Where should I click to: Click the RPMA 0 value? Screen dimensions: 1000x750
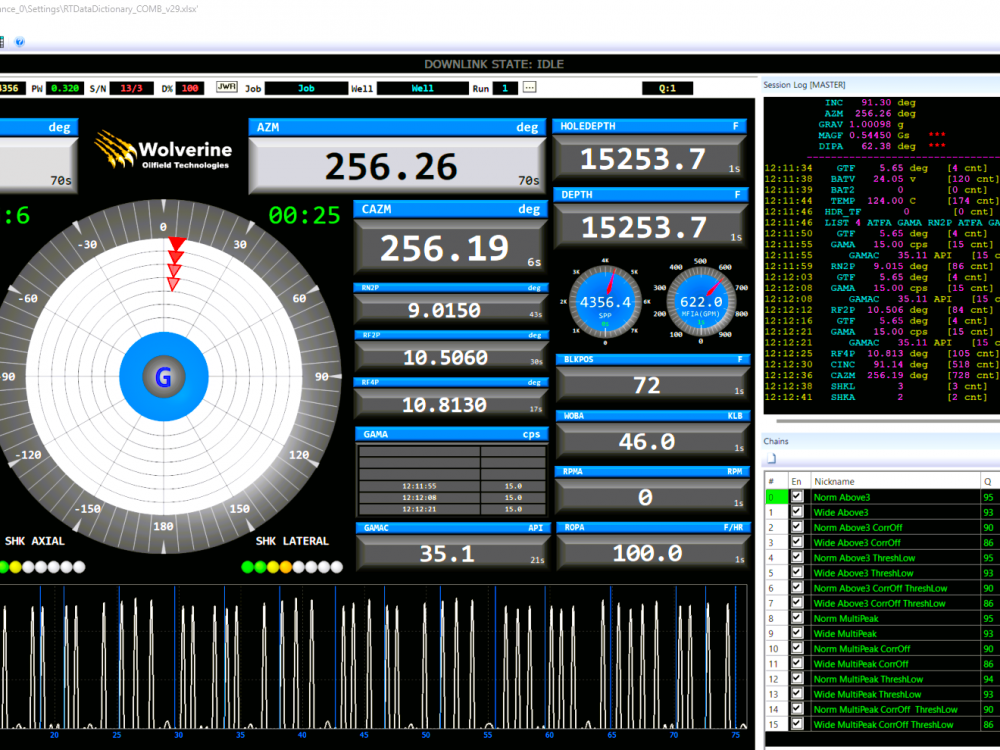coord(652,496)
